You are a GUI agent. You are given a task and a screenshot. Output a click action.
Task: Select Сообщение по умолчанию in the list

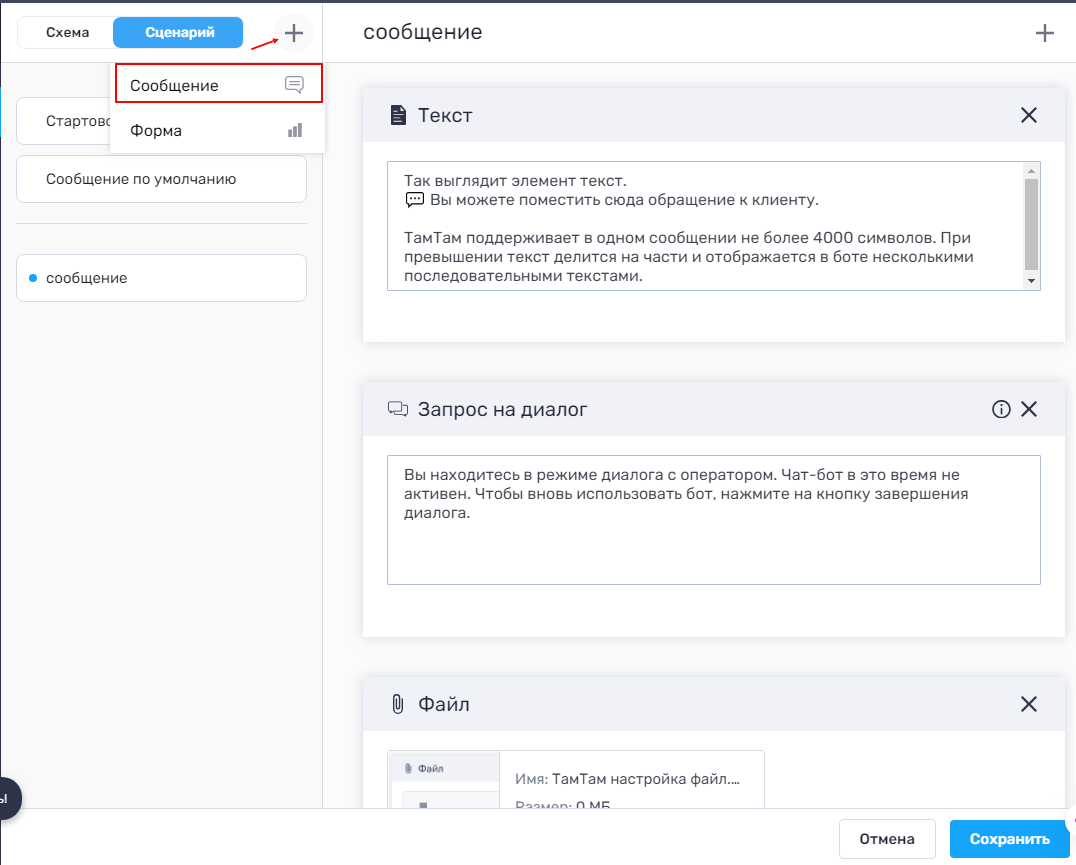click(x=161, y=179)
